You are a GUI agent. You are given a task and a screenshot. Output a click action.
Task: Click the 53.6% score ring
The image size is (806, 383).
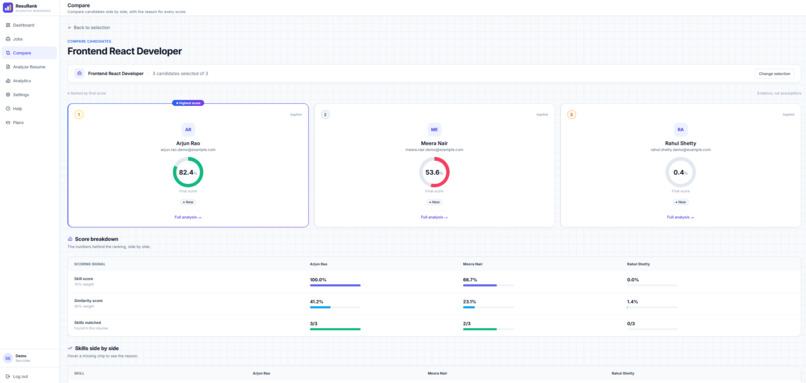pyautogui.click(x=434, y=173)
